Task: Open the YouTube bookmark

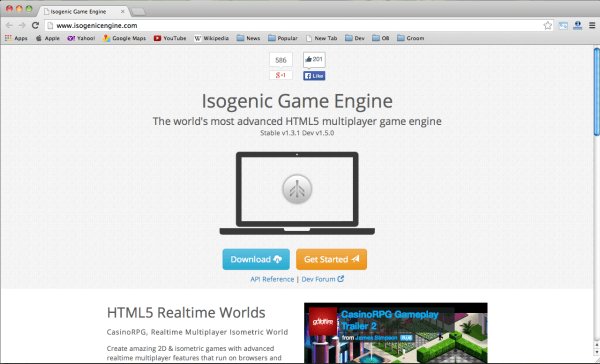Action: tap(170, 38)
